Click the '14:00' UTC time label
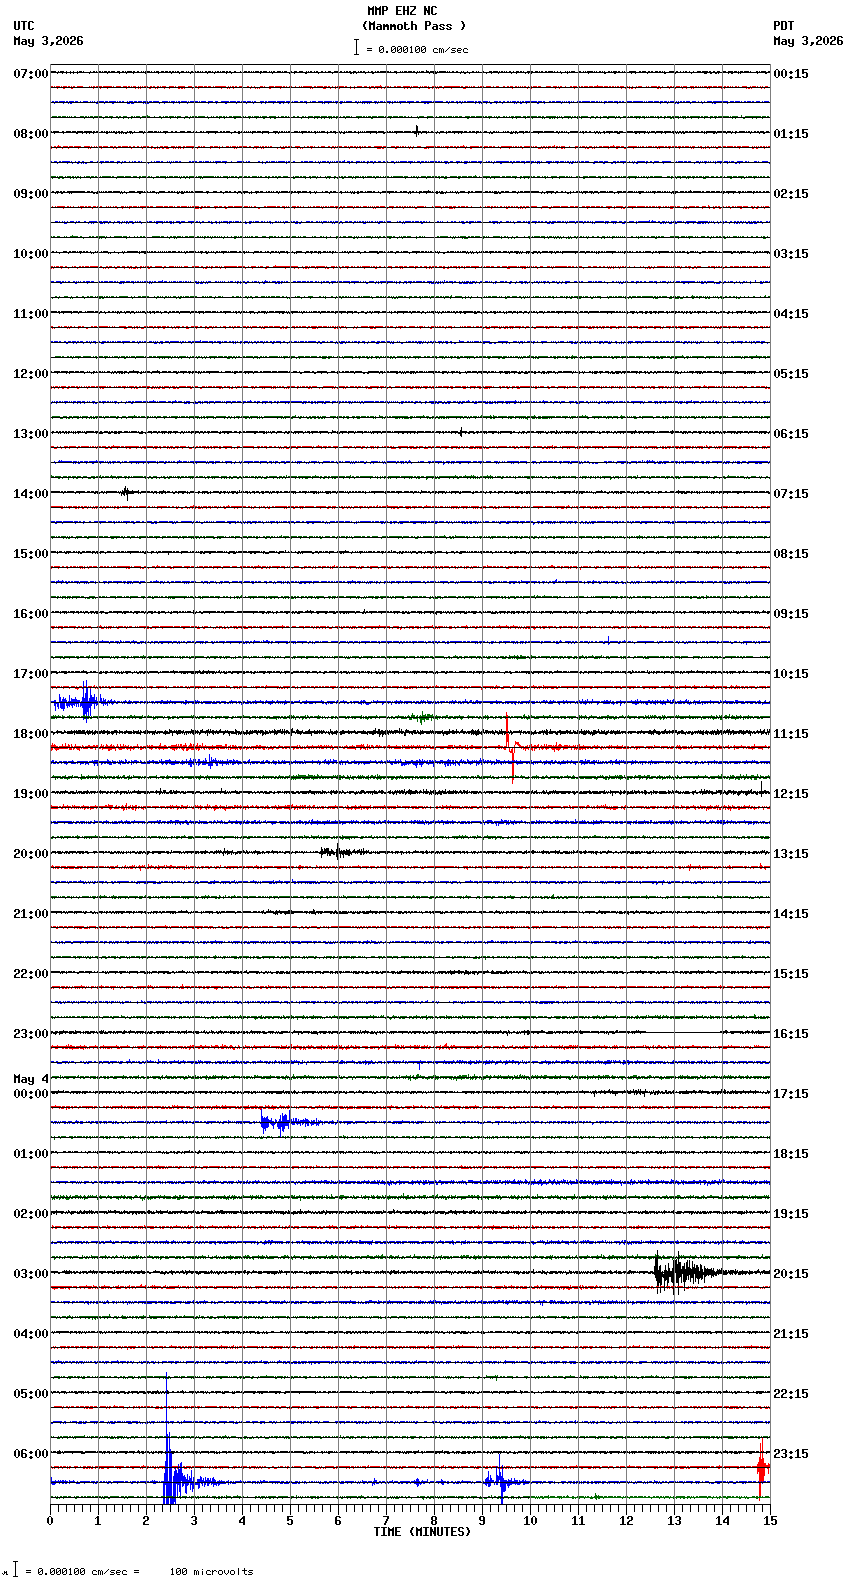The image size is (850, 1584). coord(31,494)
